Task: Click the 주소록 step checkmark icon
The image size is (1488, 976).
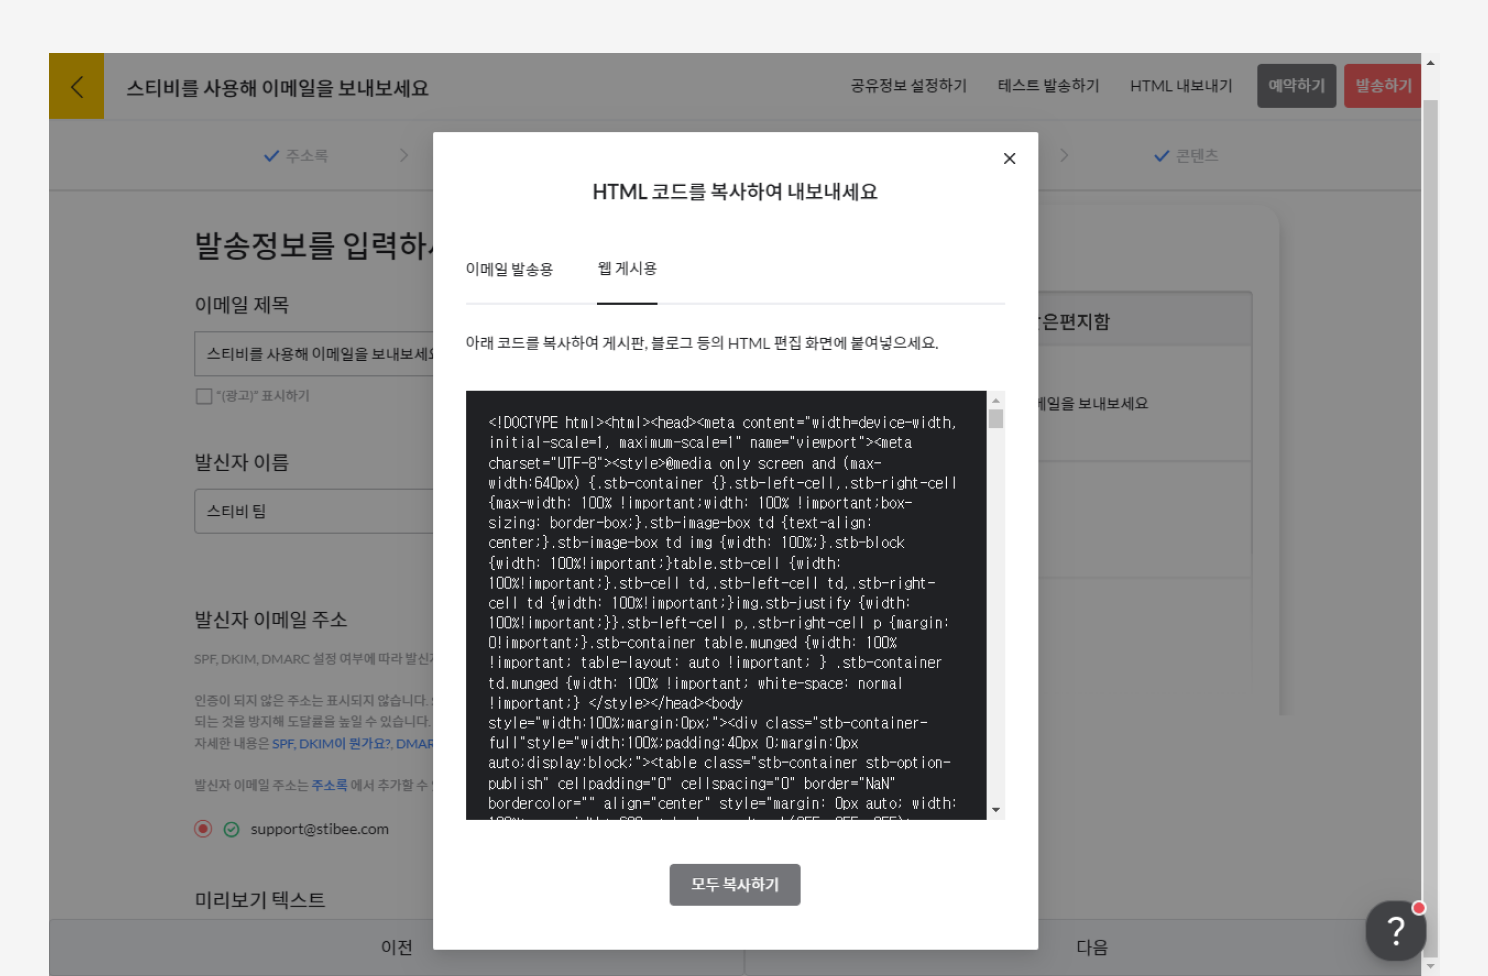Action: 271,156
